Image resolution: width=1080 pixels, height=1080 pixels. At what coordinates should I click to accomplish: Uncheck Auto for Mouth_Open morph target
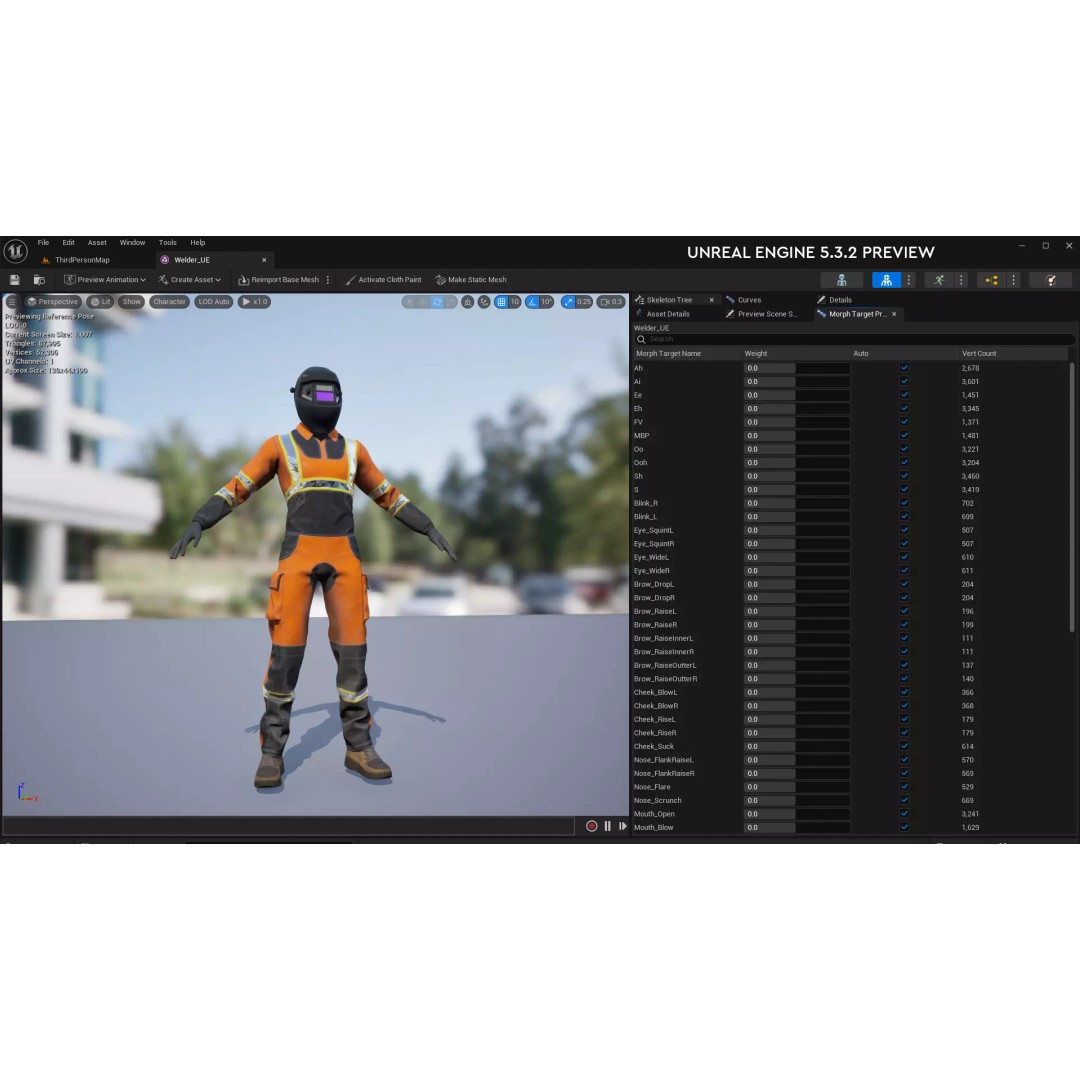tap(904, 813)
